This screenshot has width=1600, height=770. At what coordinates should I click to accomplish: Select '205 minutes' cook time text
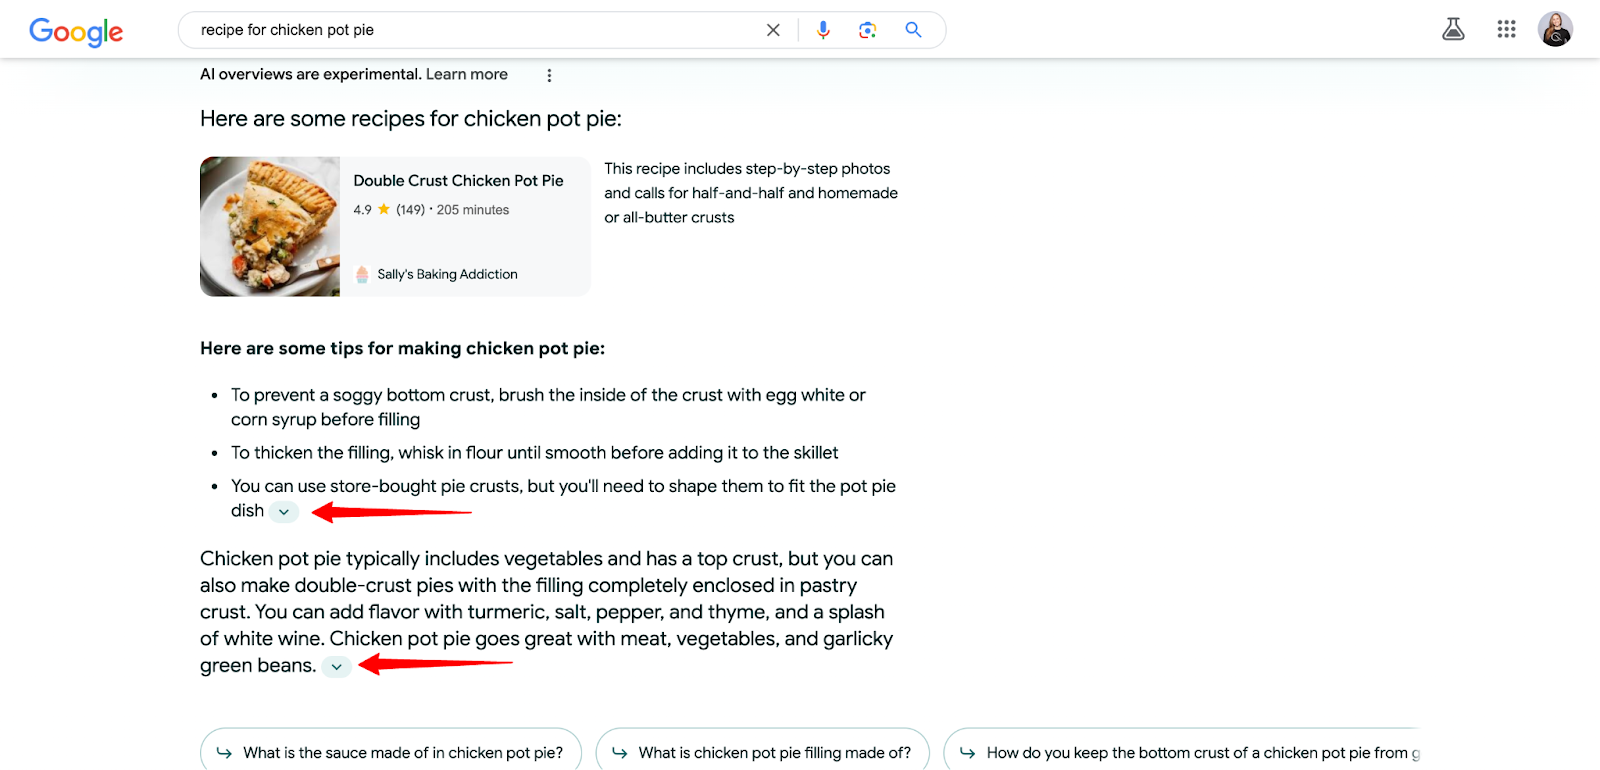[473, 210]
